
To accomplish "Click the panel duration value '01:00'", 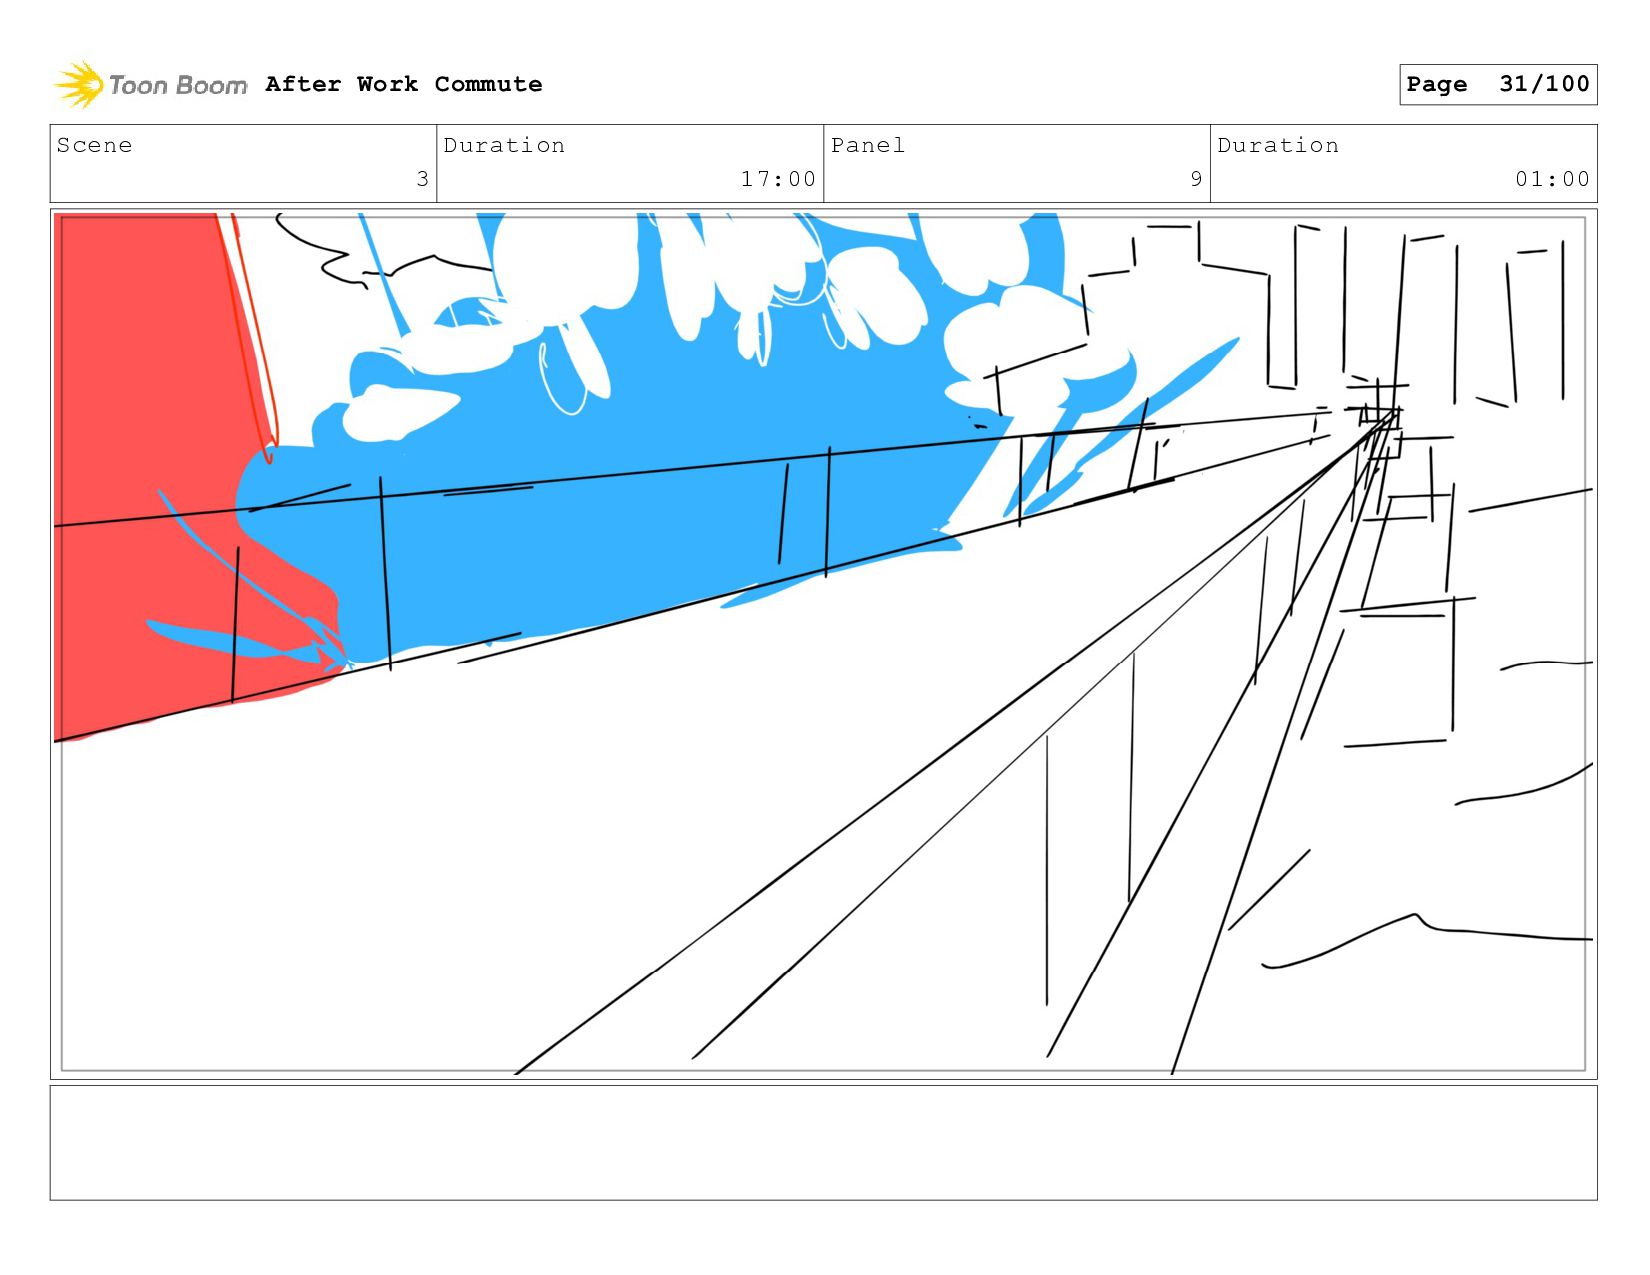I will pos(1552,179).
